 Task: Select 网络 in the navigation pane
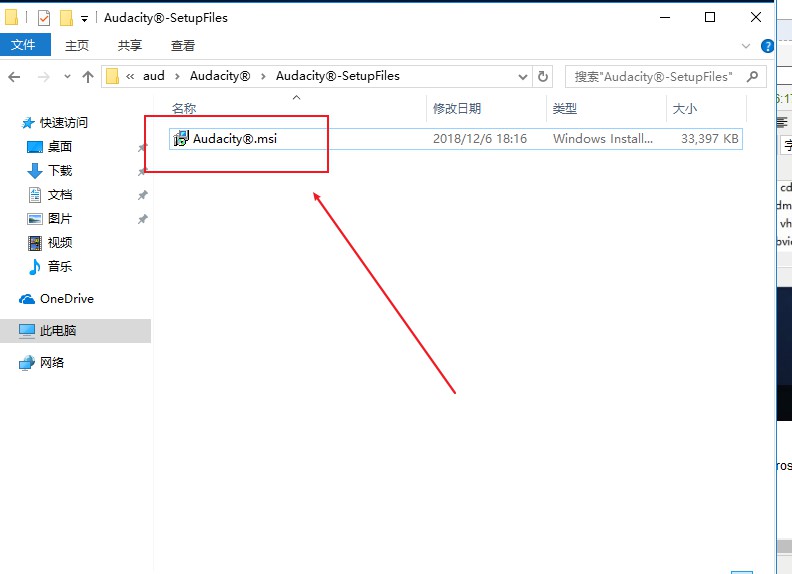[x=52, y=363]
